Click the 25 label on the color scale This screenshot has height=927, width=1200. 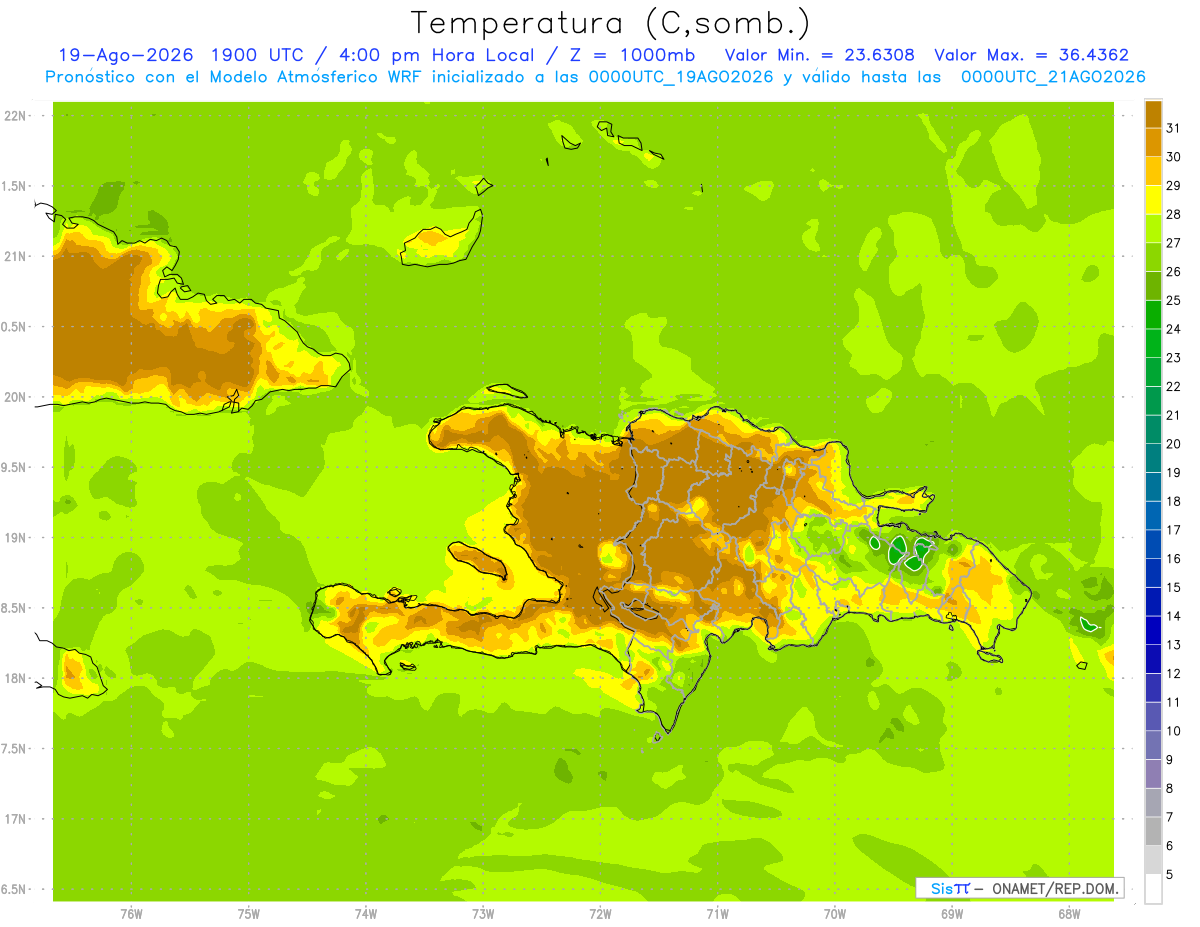point(1173,300)
